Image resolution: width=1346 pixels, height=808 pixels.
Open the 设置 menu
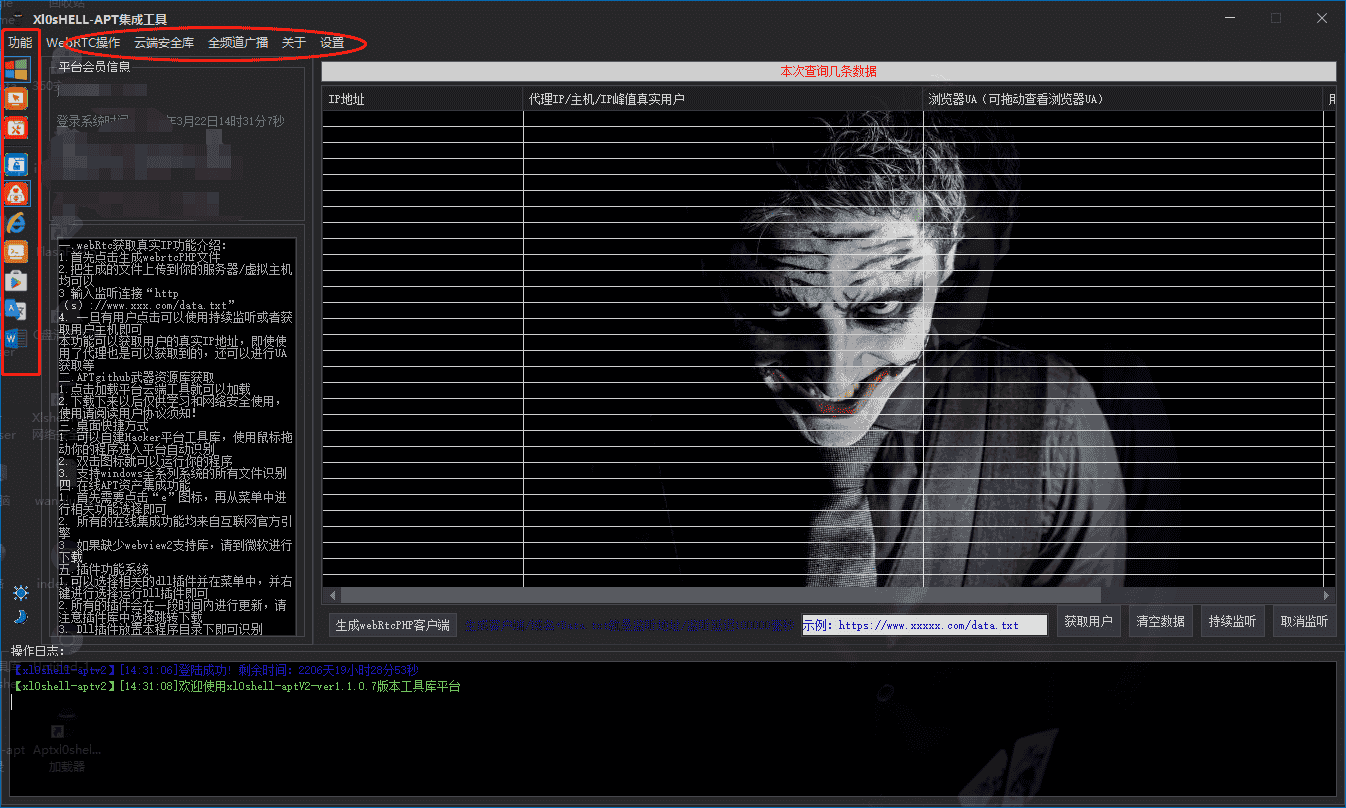332,44
